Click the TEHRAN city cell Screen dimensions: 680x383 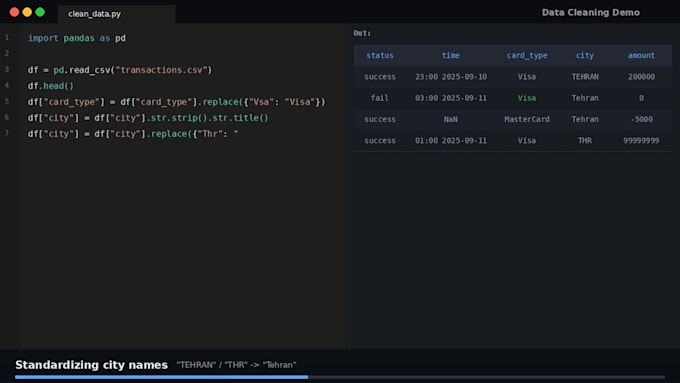click(585, 77)
